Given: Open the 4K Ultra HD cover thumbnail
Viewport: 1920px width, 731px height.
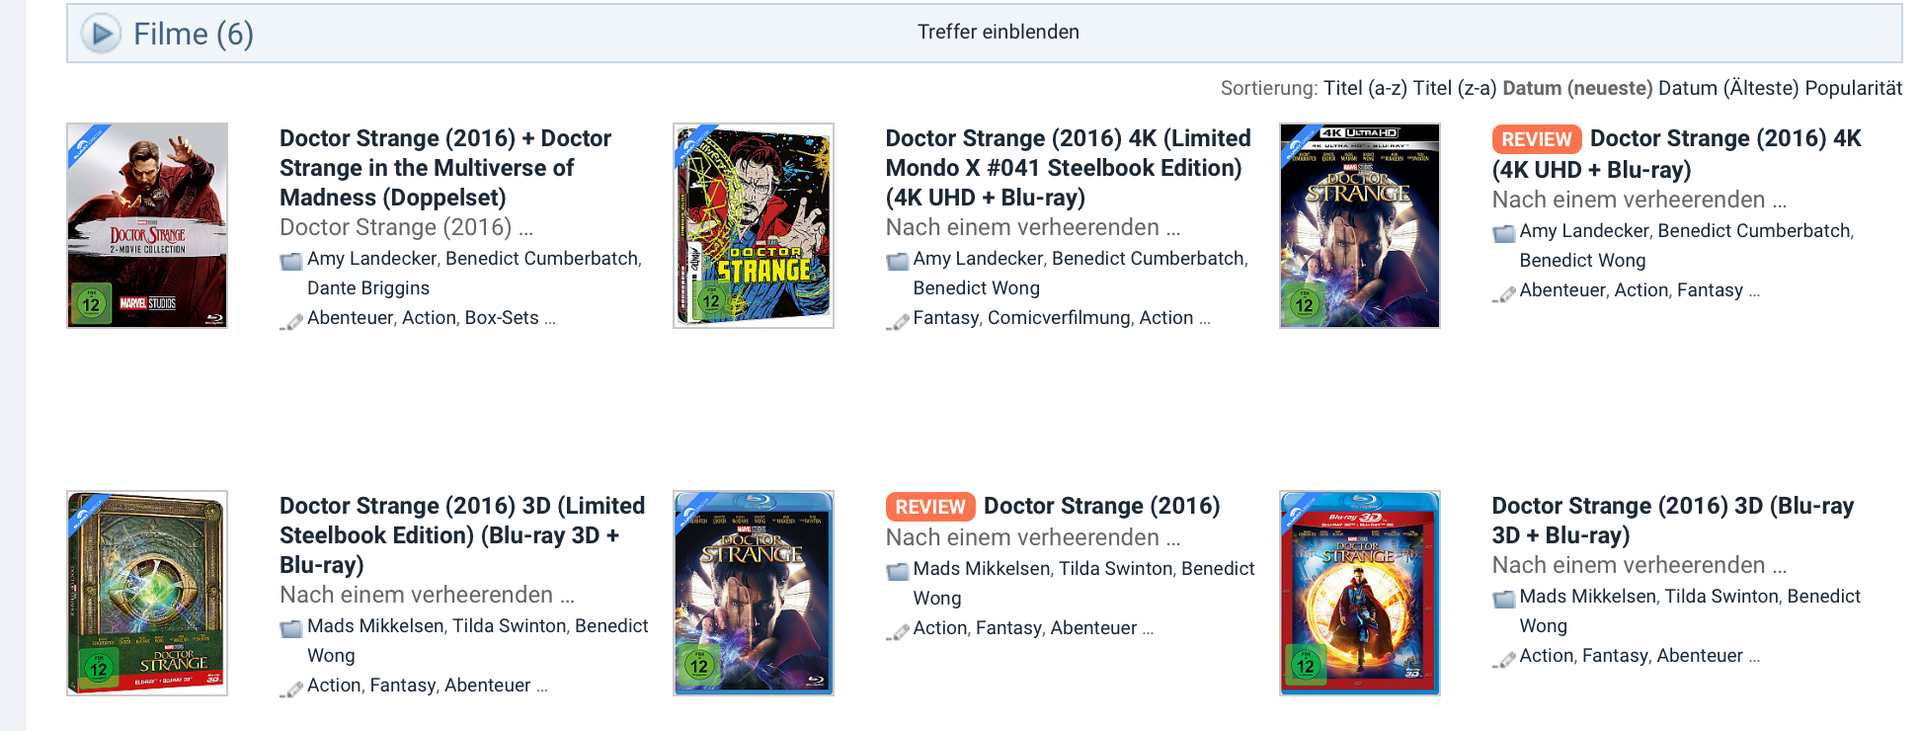Looking at the screenshot, I should pyautogui.click(x=1359, y=225).
